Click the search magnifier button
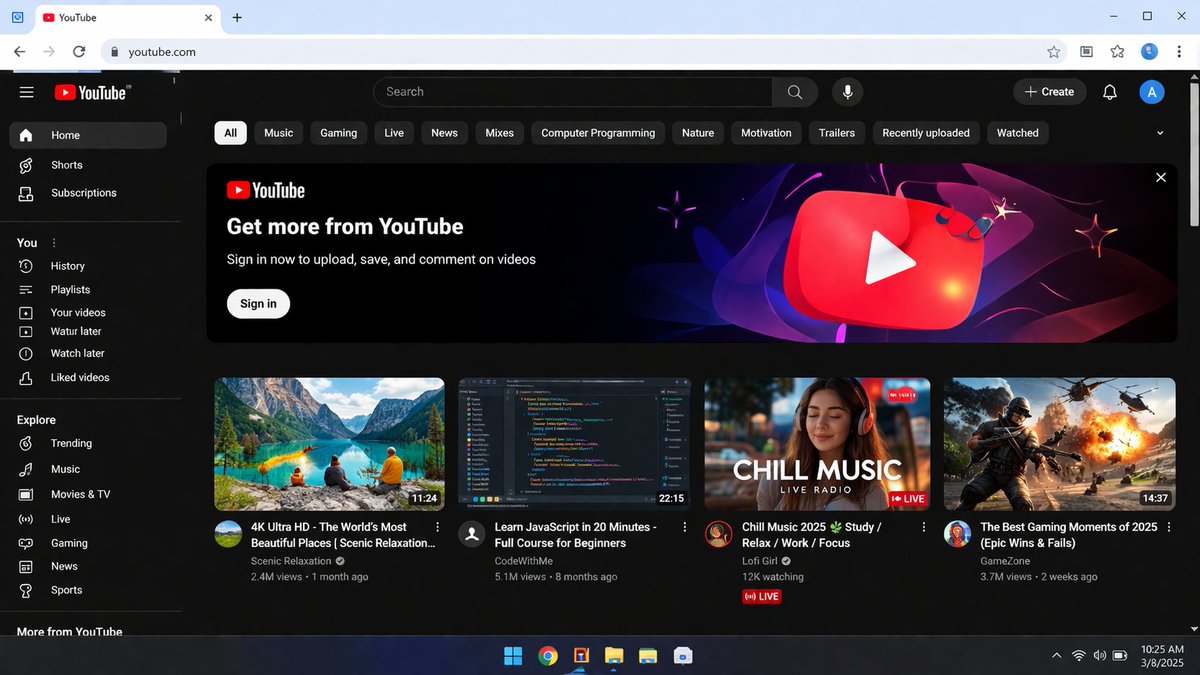Screen dimensions: 1200x675 click(x=795, y=92)
